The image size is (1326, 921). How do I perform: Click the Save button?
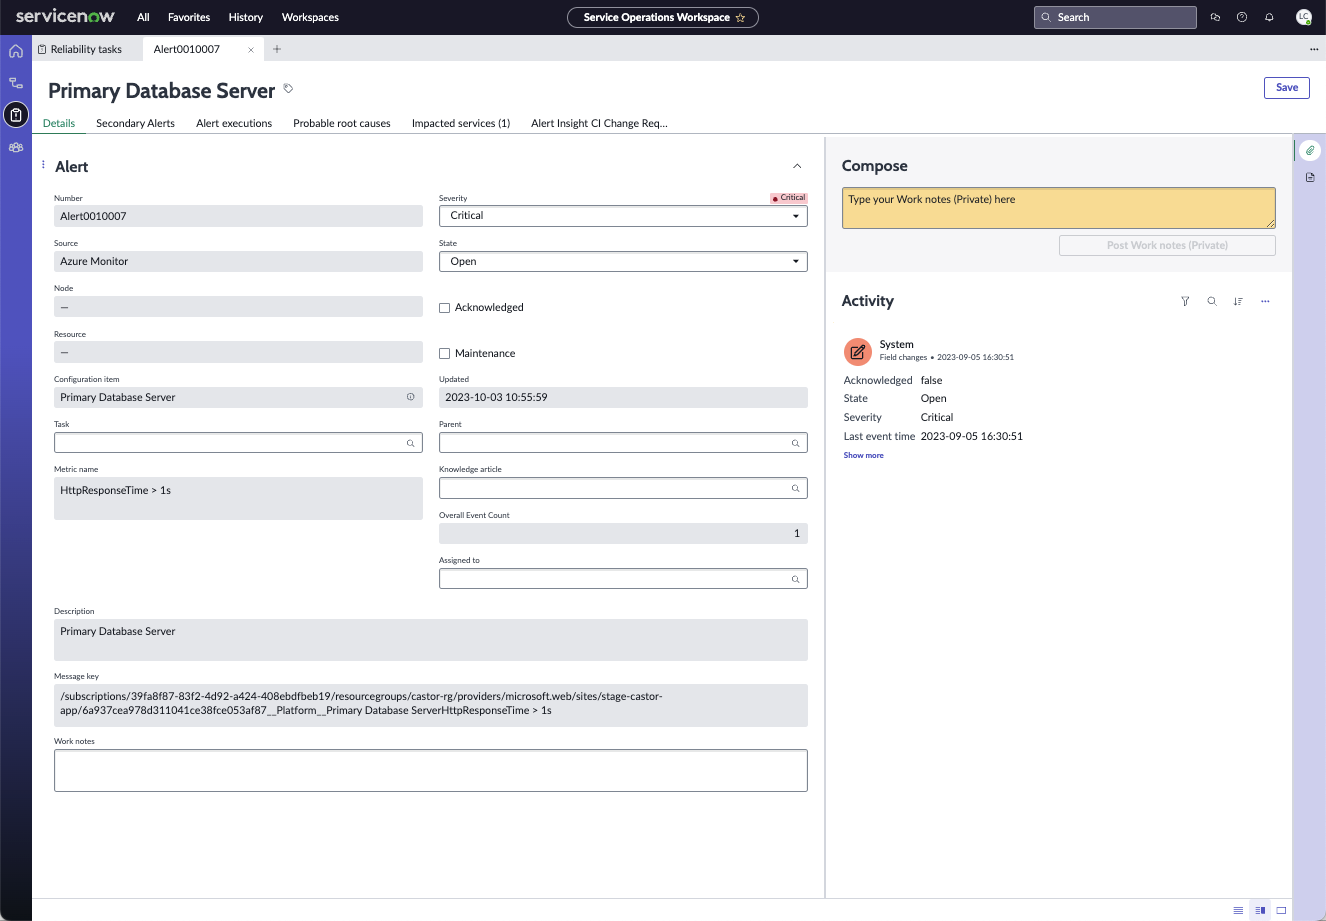click(1287, 87)
